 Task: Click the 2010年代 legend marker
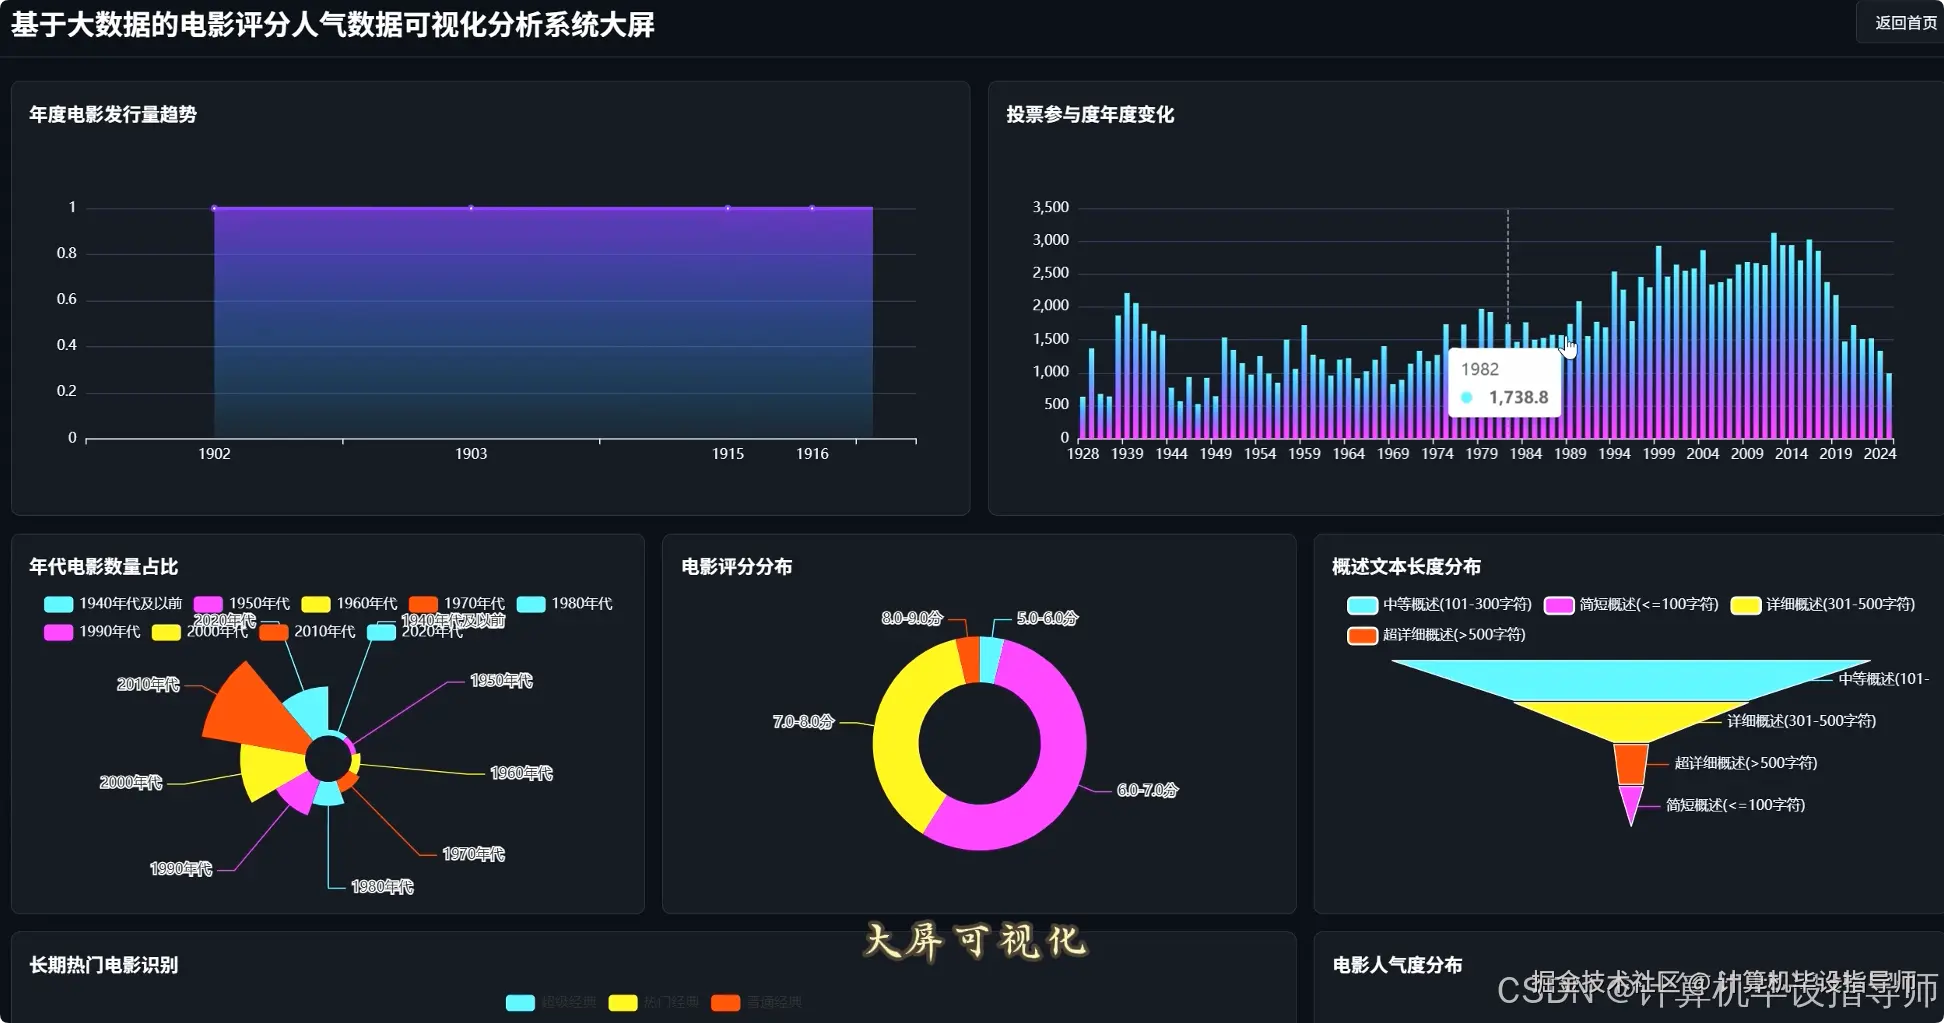pos(273,633)
